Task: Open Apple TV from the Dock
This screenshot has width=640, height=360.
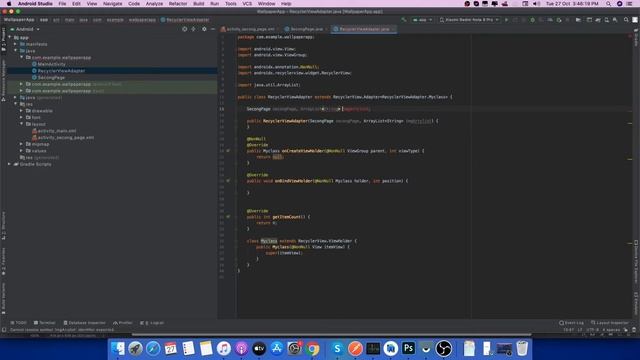Action: [x=259, y=349]
